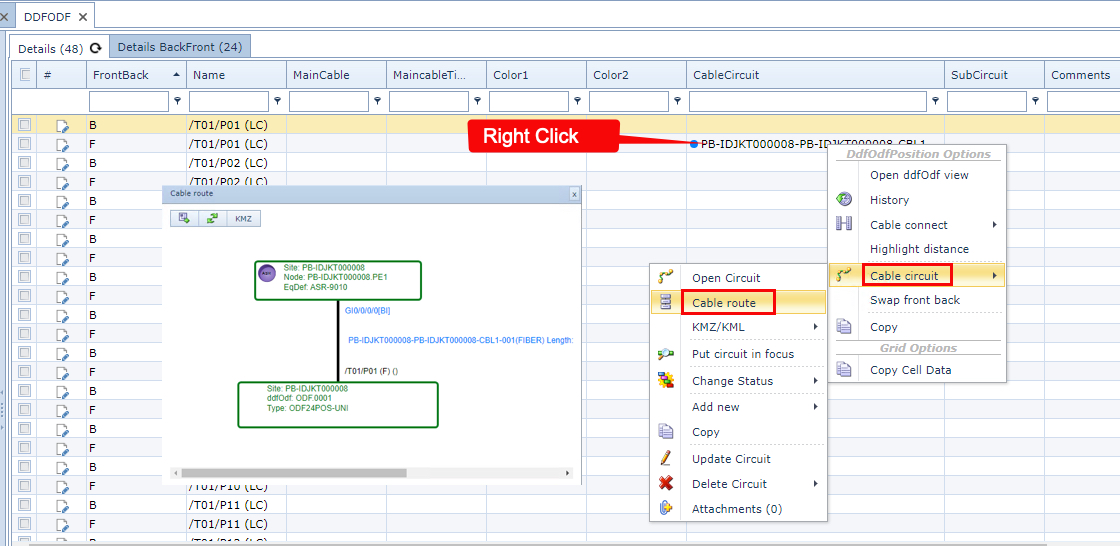
Task: Expand the Cable connect submenu
Action: [x=918, y=225]
